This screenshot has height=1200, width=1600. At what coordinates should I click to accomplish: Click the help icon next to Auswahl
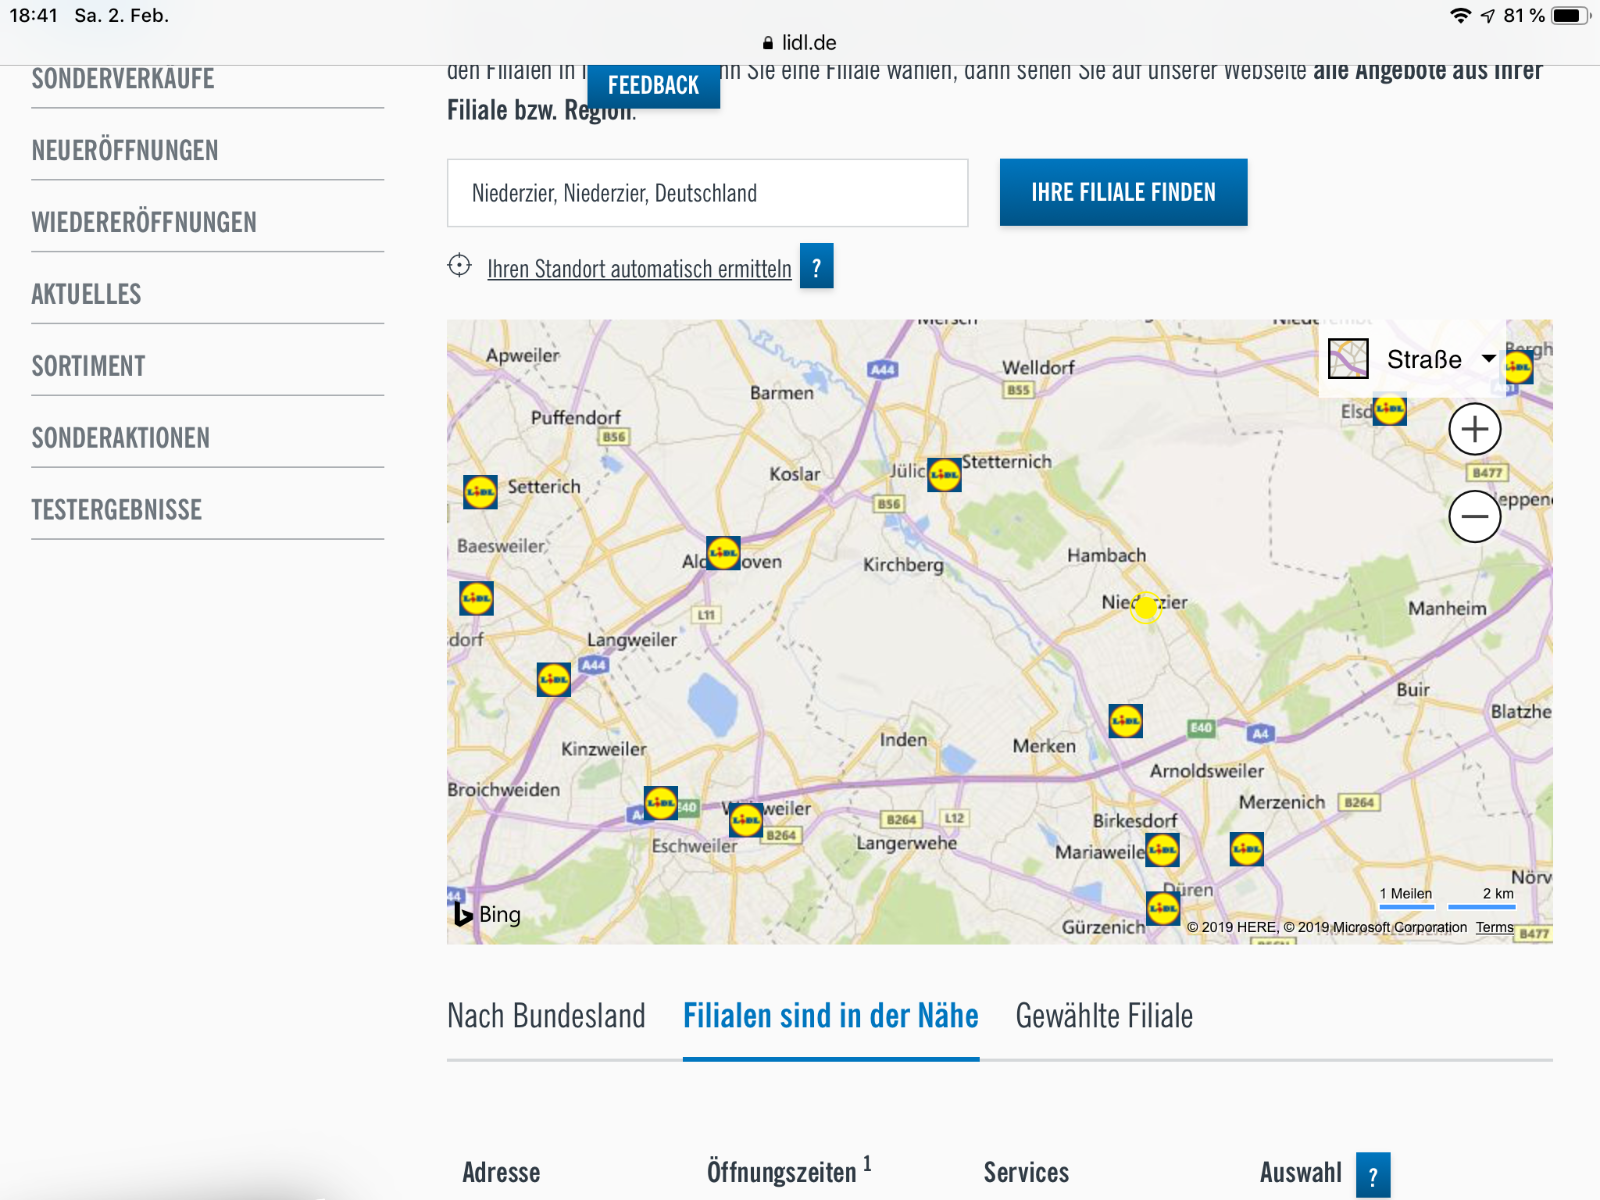tap(1372, 1175)
